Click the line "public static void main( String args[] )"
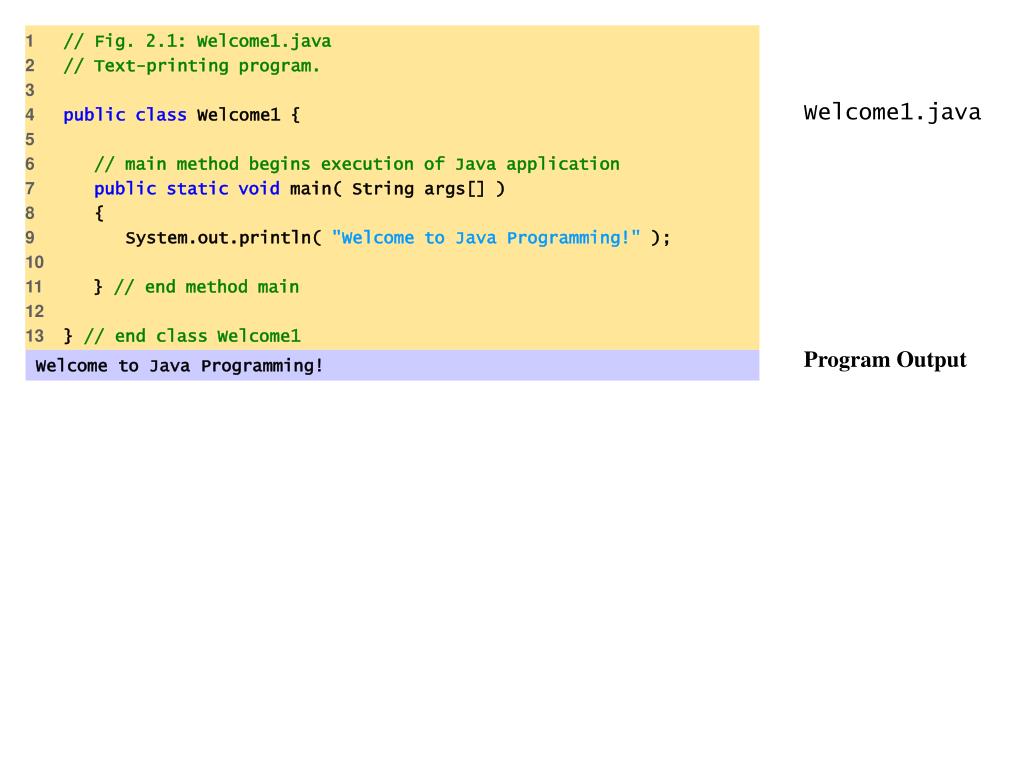The height and width of the screenshot is (768, 1024). 299,189
